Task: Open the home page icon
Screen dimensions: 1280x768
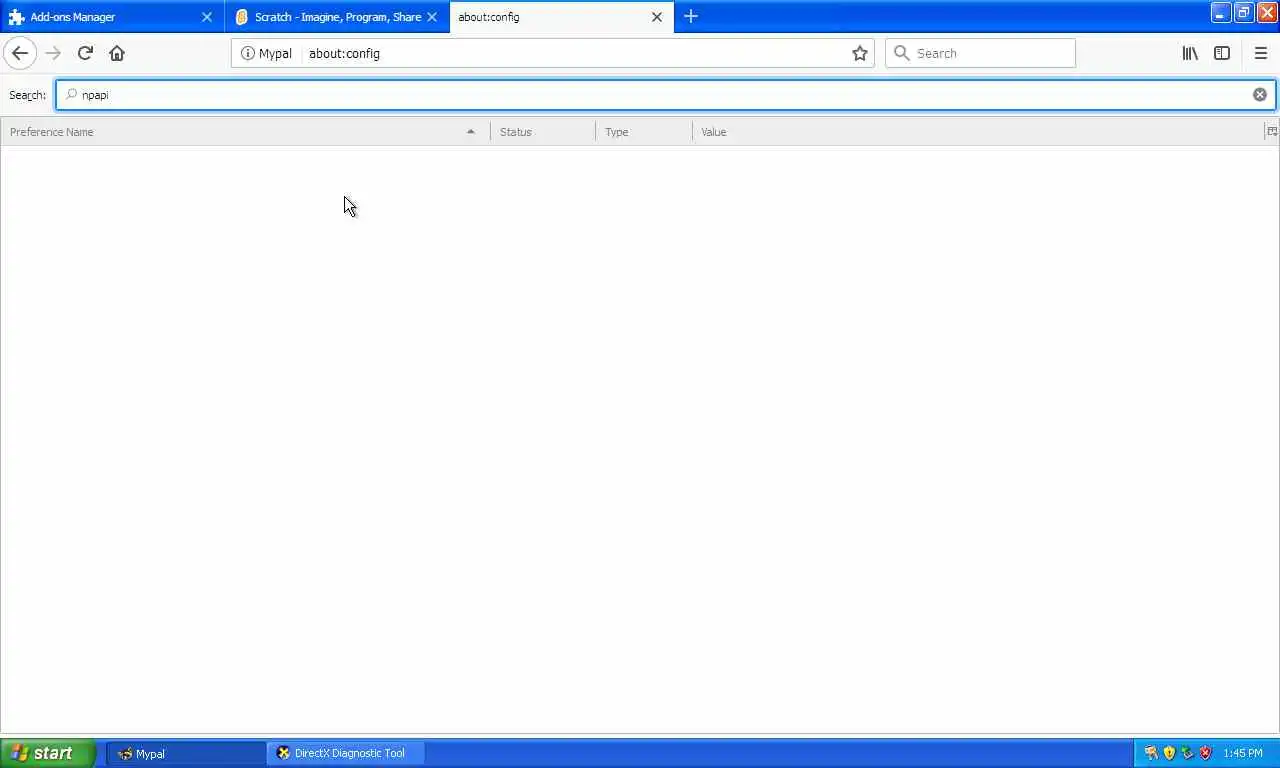Action: point(117,53)
